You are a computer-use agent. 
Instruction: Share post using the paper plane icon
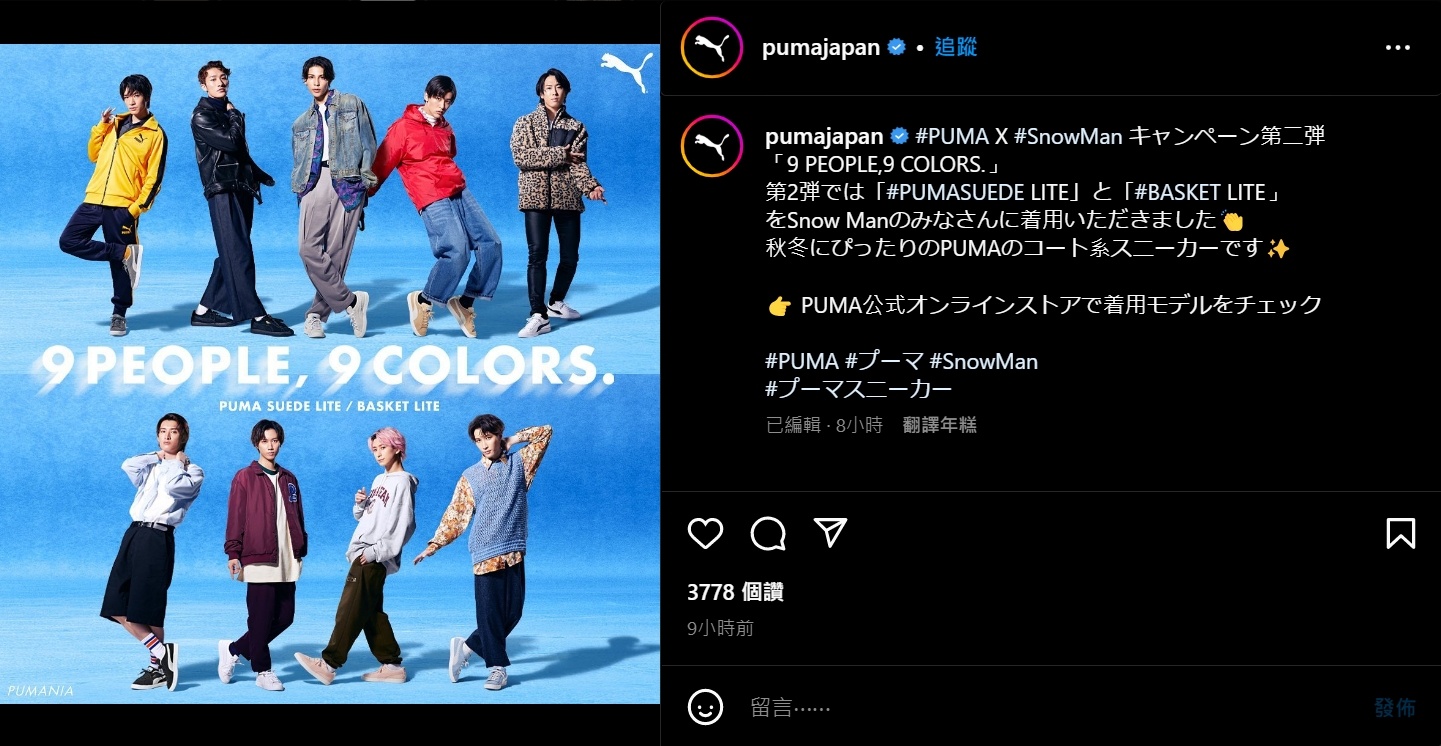(x=830, y=533)
